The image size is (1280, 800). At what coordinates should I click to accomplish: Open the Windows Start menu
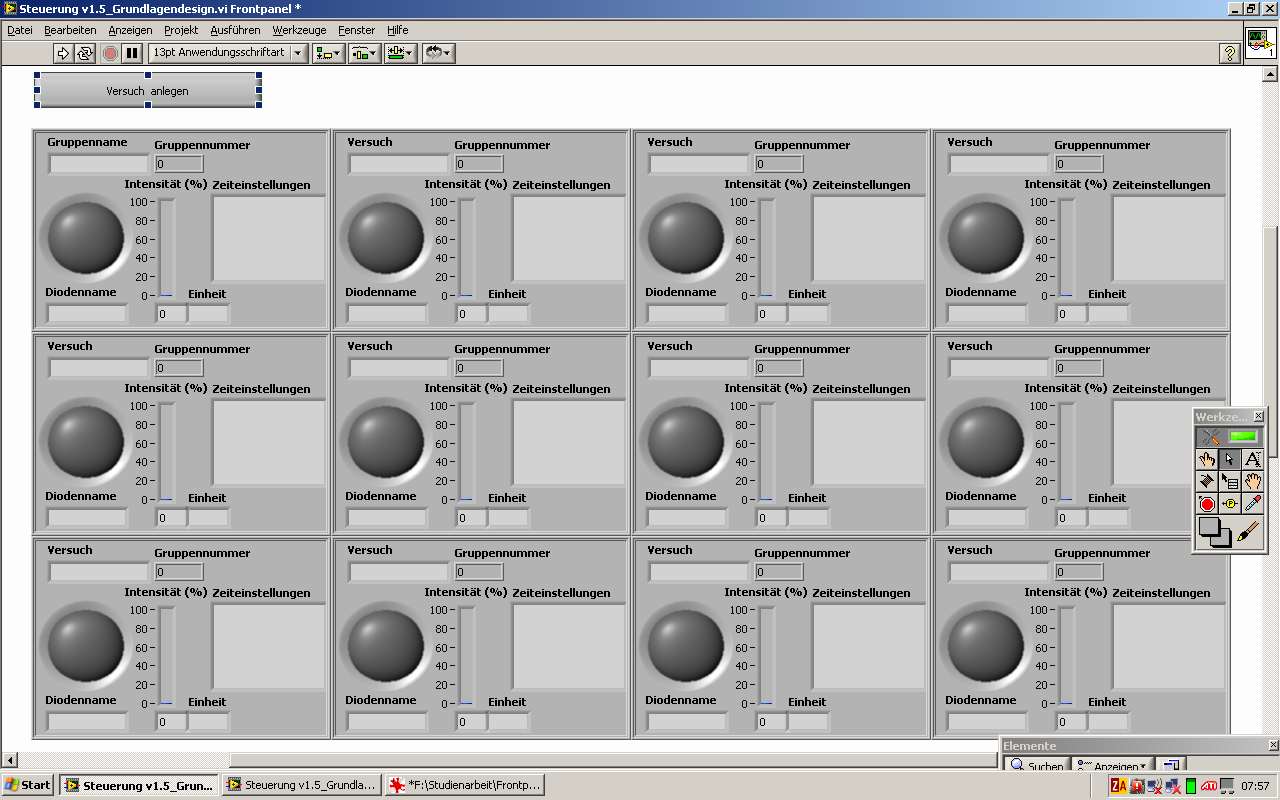(x=28, y=785)
